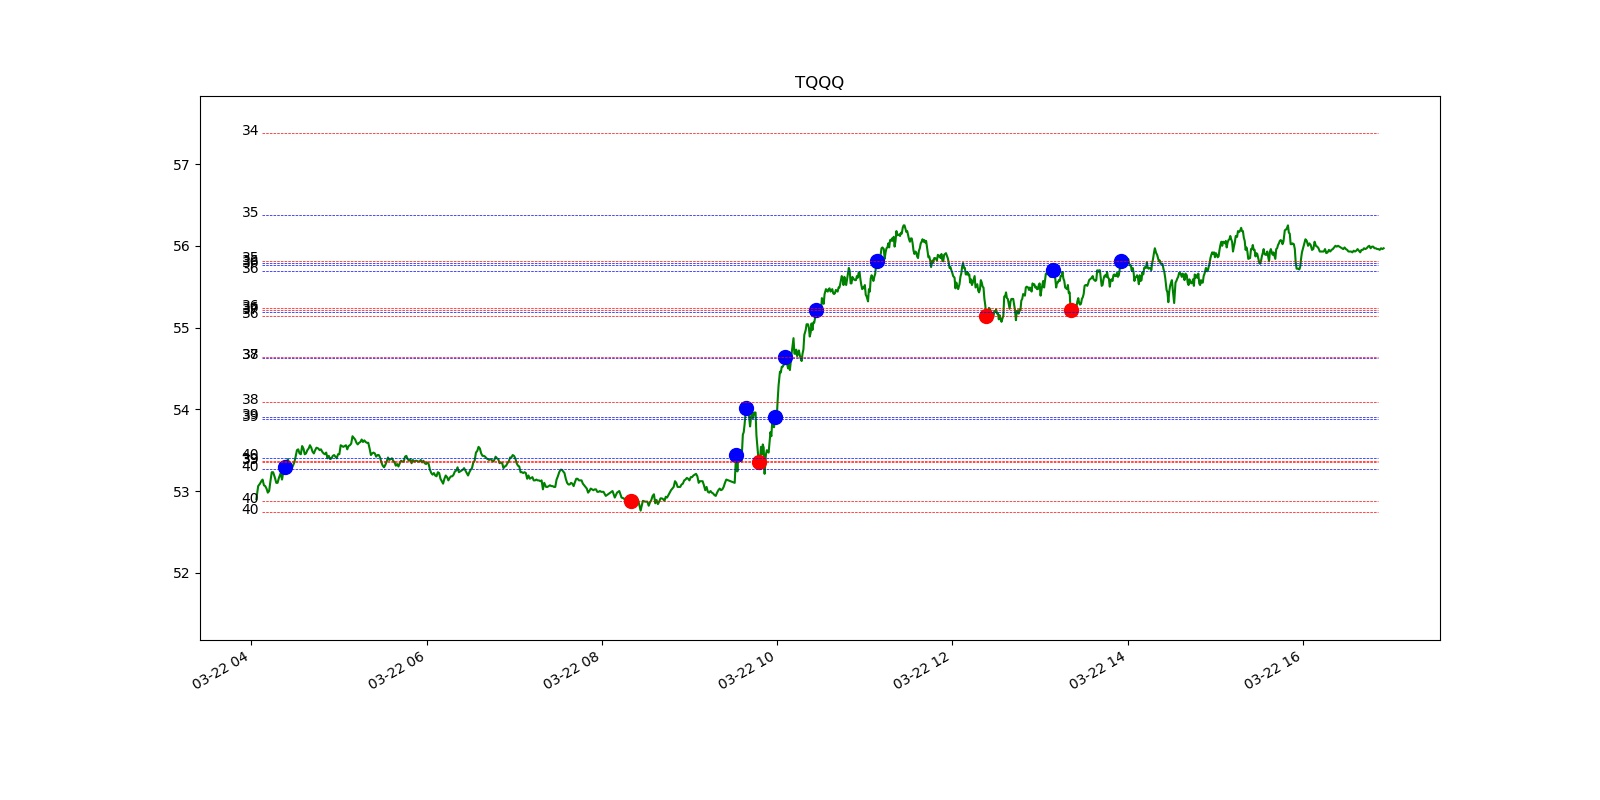Click the 03-22 14 time axis label

(x=1098, y=670)
